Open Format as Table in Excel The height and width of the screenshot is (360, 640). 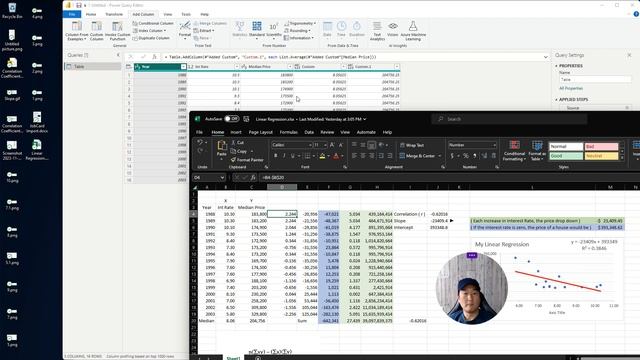point(537,151)
